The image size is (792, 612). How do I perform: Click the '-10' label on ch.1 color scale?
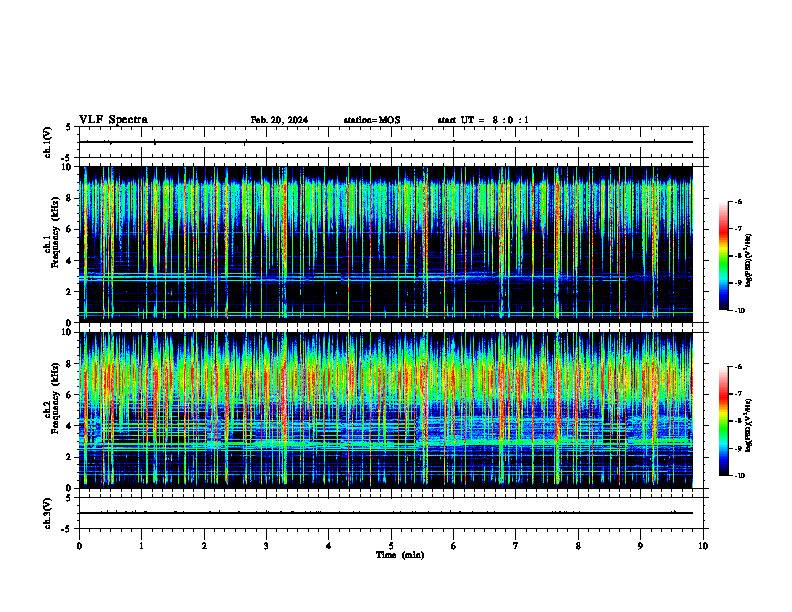click(739, 311)
